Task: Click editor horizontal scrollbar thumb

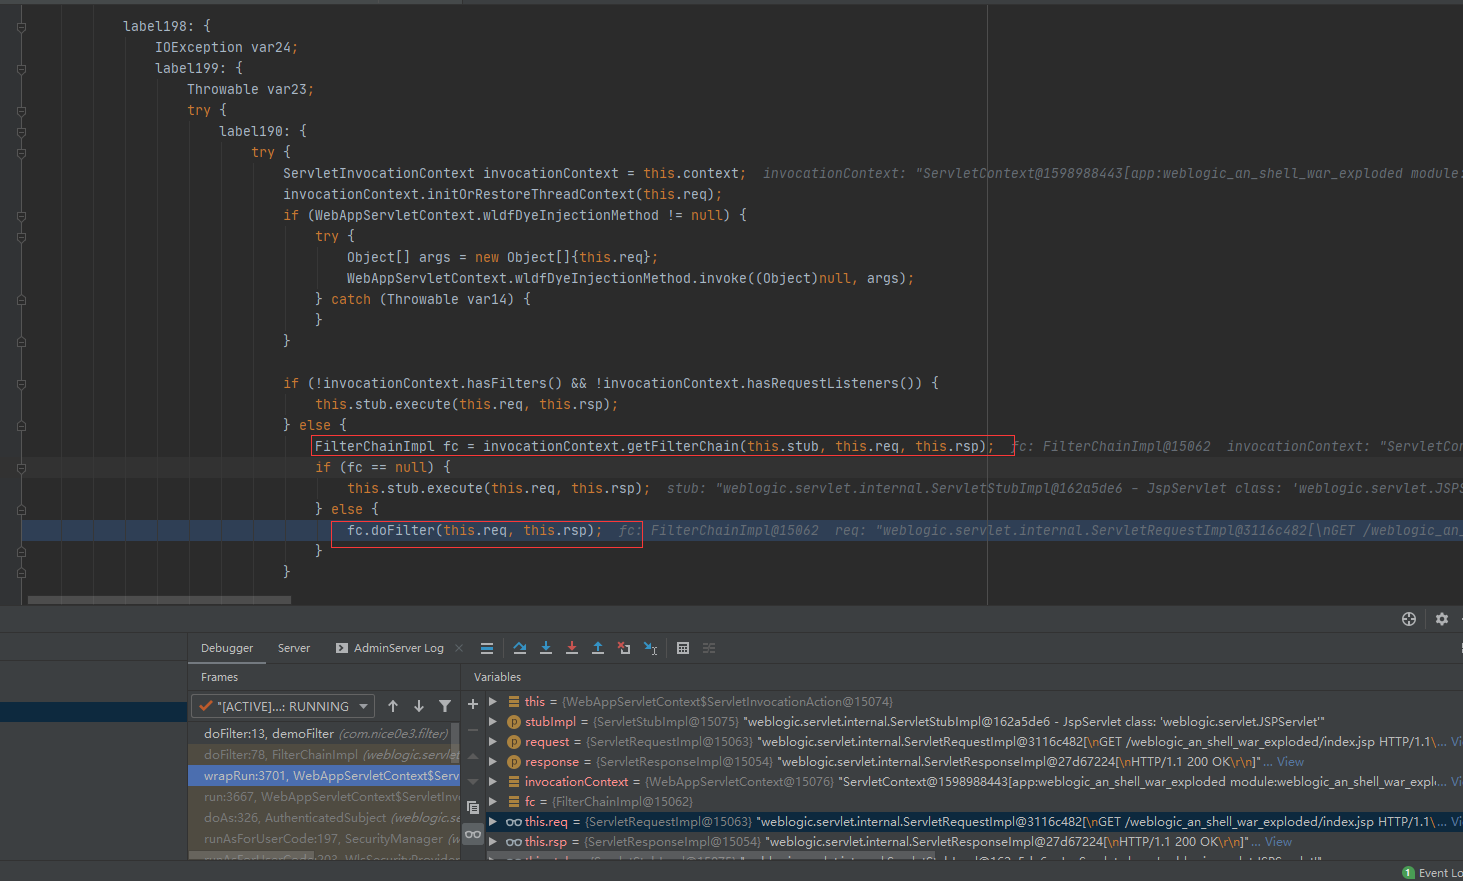Action: (x=160, y=600)
